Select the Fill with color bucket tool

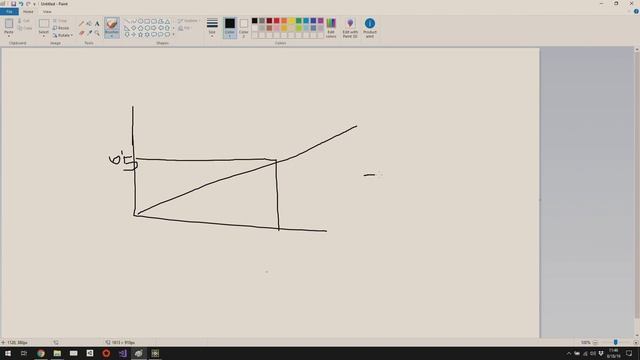(x=89, y=24)
